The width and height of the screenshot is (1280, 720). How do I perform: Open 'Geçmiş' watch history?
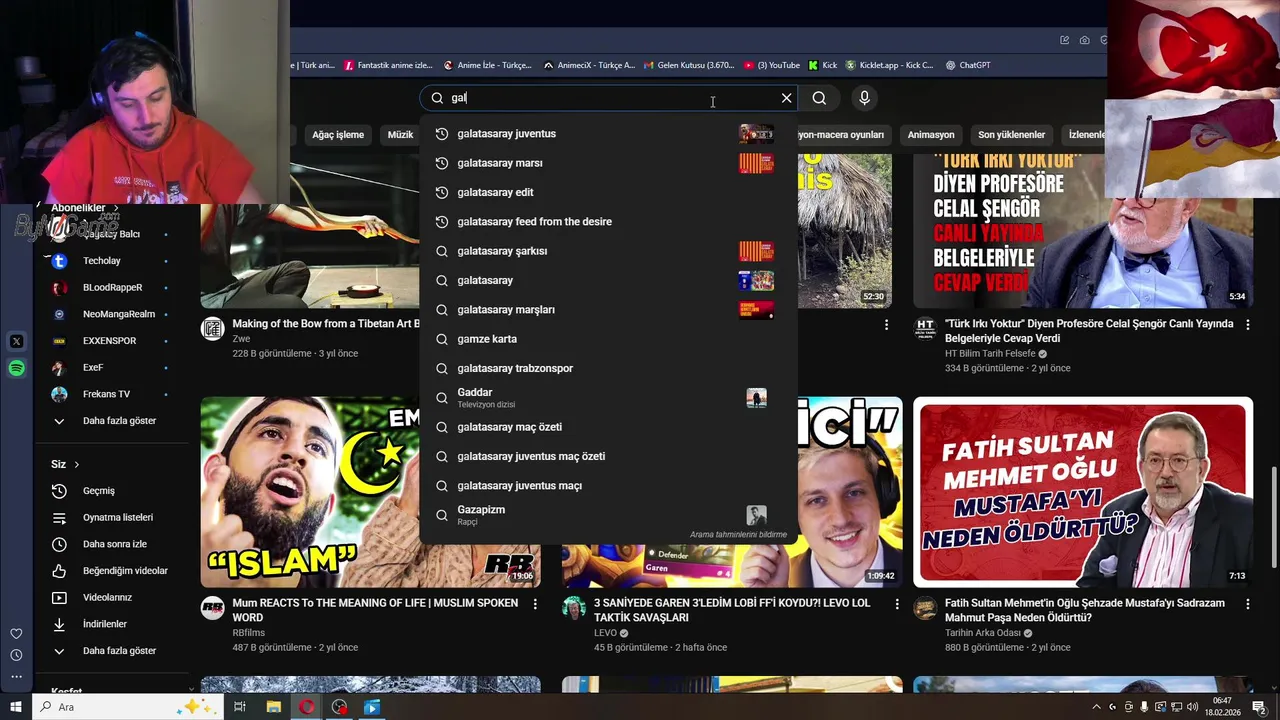click(x=110, y=491)
